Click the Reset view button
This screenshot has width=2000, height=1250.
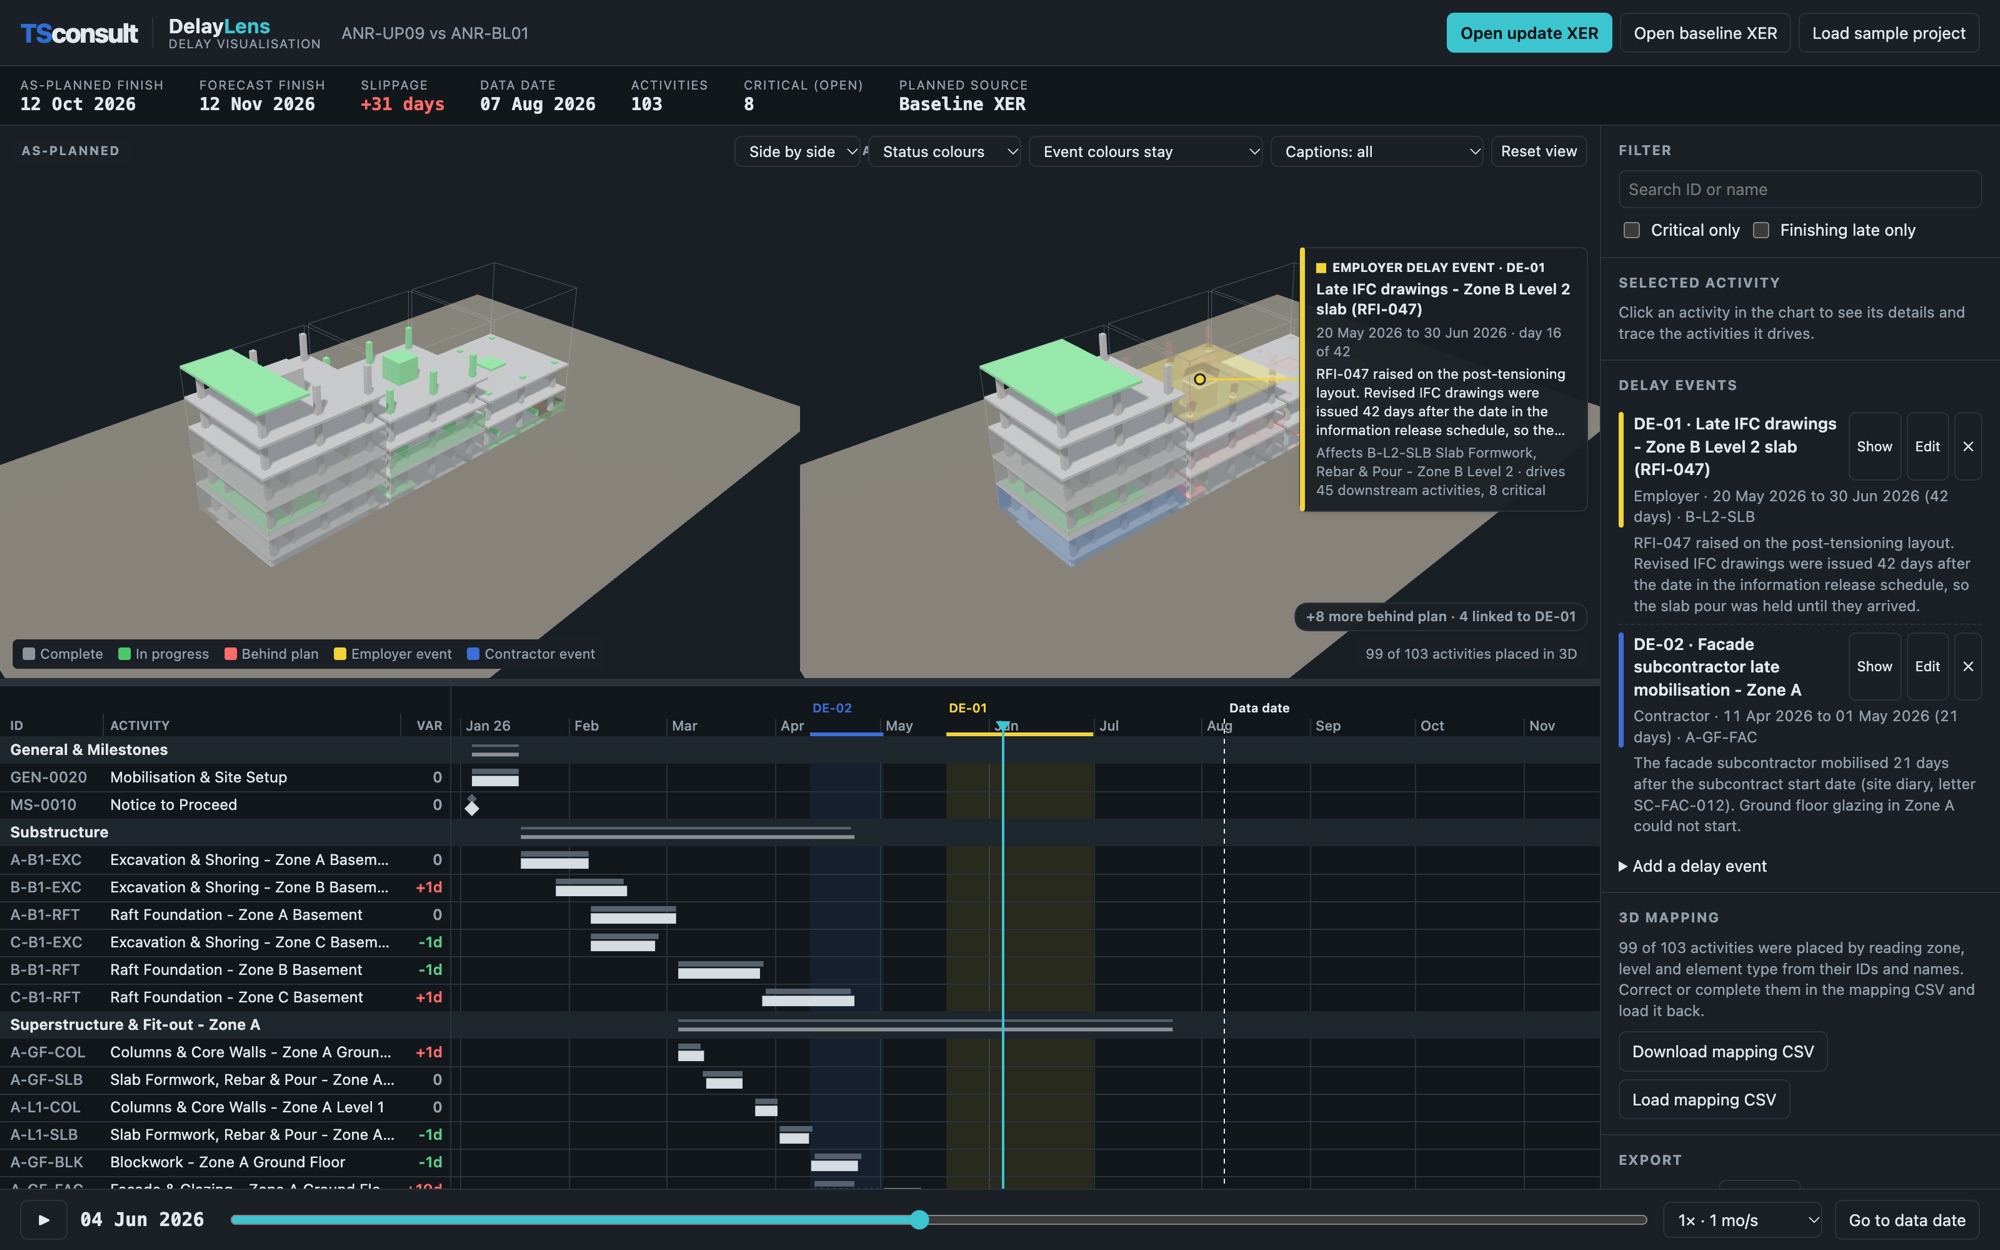coord(1538,152)
